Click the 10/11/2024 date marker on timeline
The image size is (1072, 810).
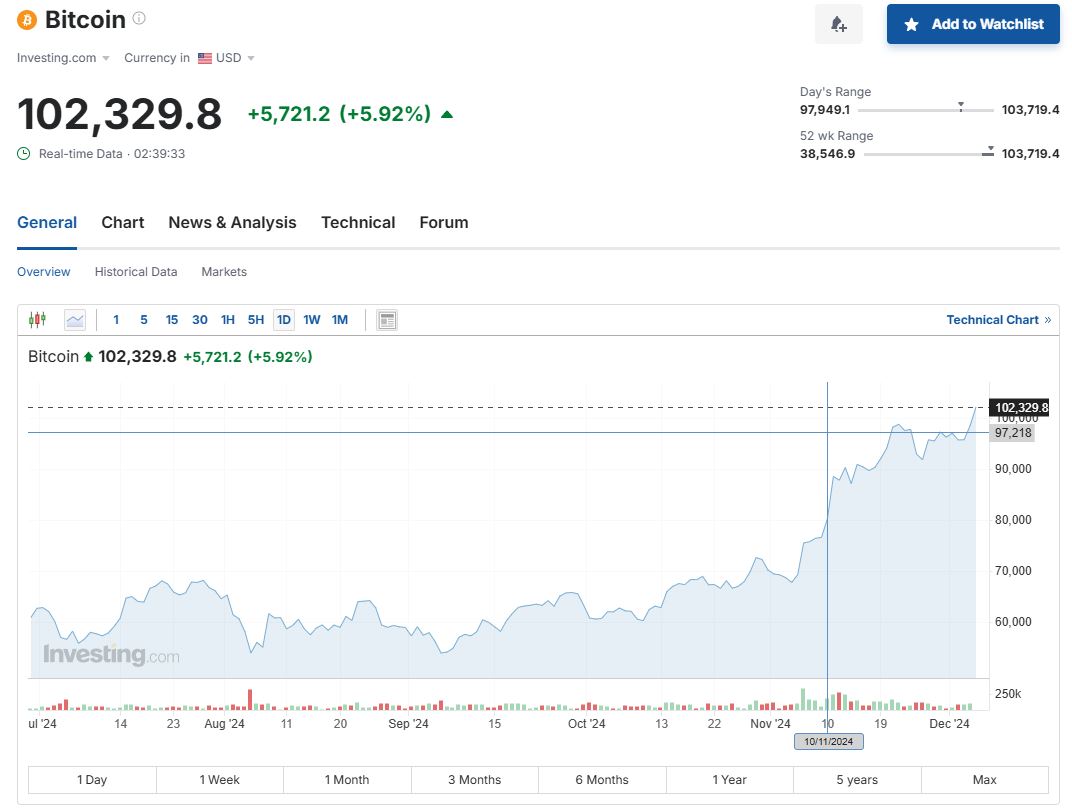[828, 742]
